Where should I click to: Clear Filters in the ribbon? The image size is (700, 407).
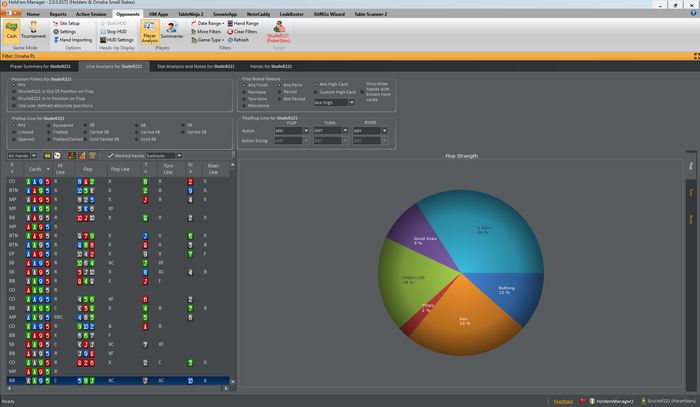pyautogui.click(x=242, y=32)
